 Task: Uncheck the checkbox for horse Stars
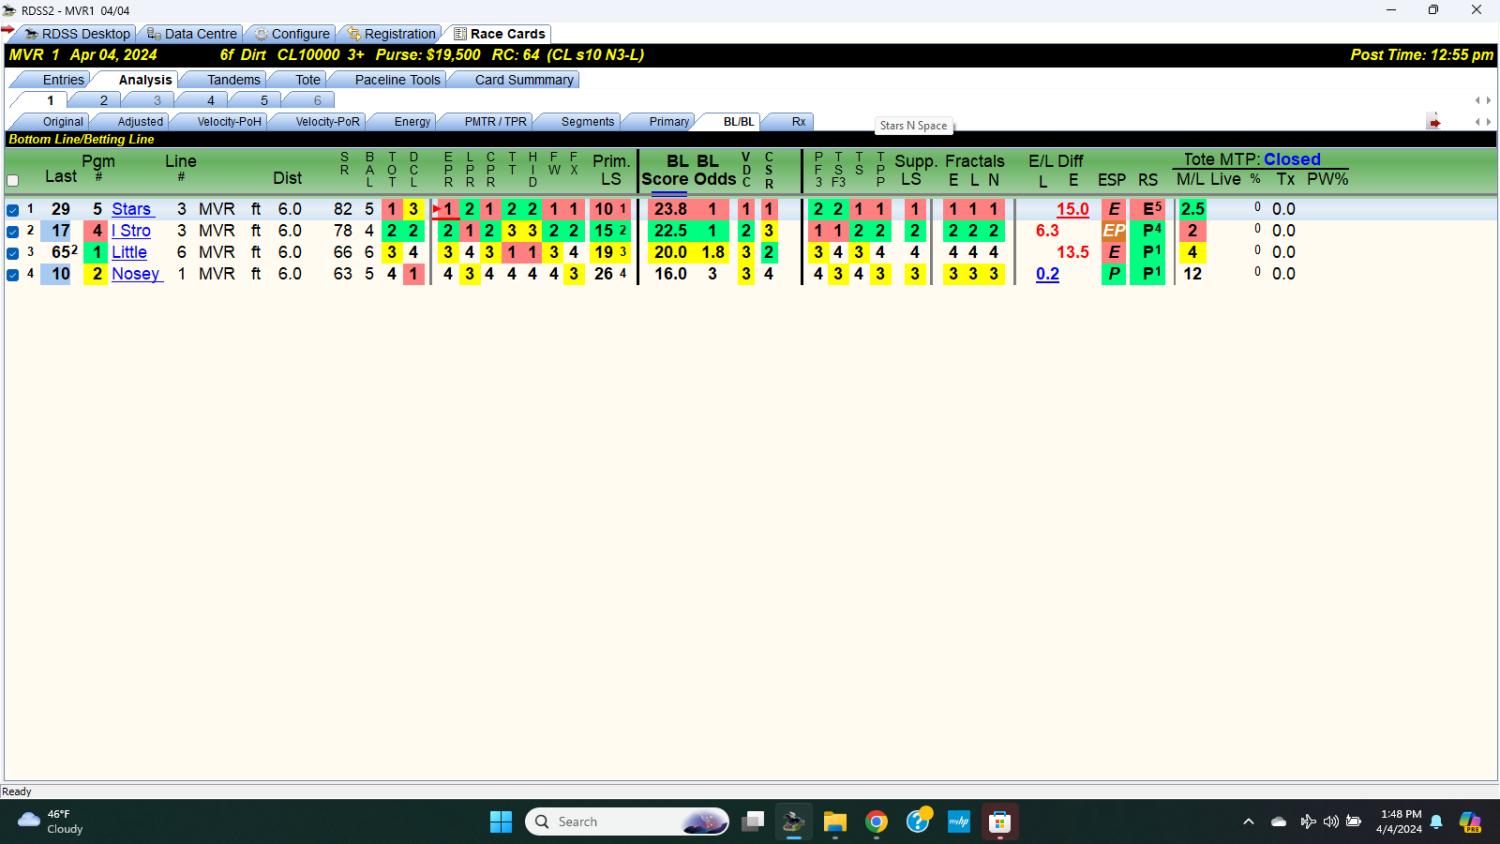13,210
